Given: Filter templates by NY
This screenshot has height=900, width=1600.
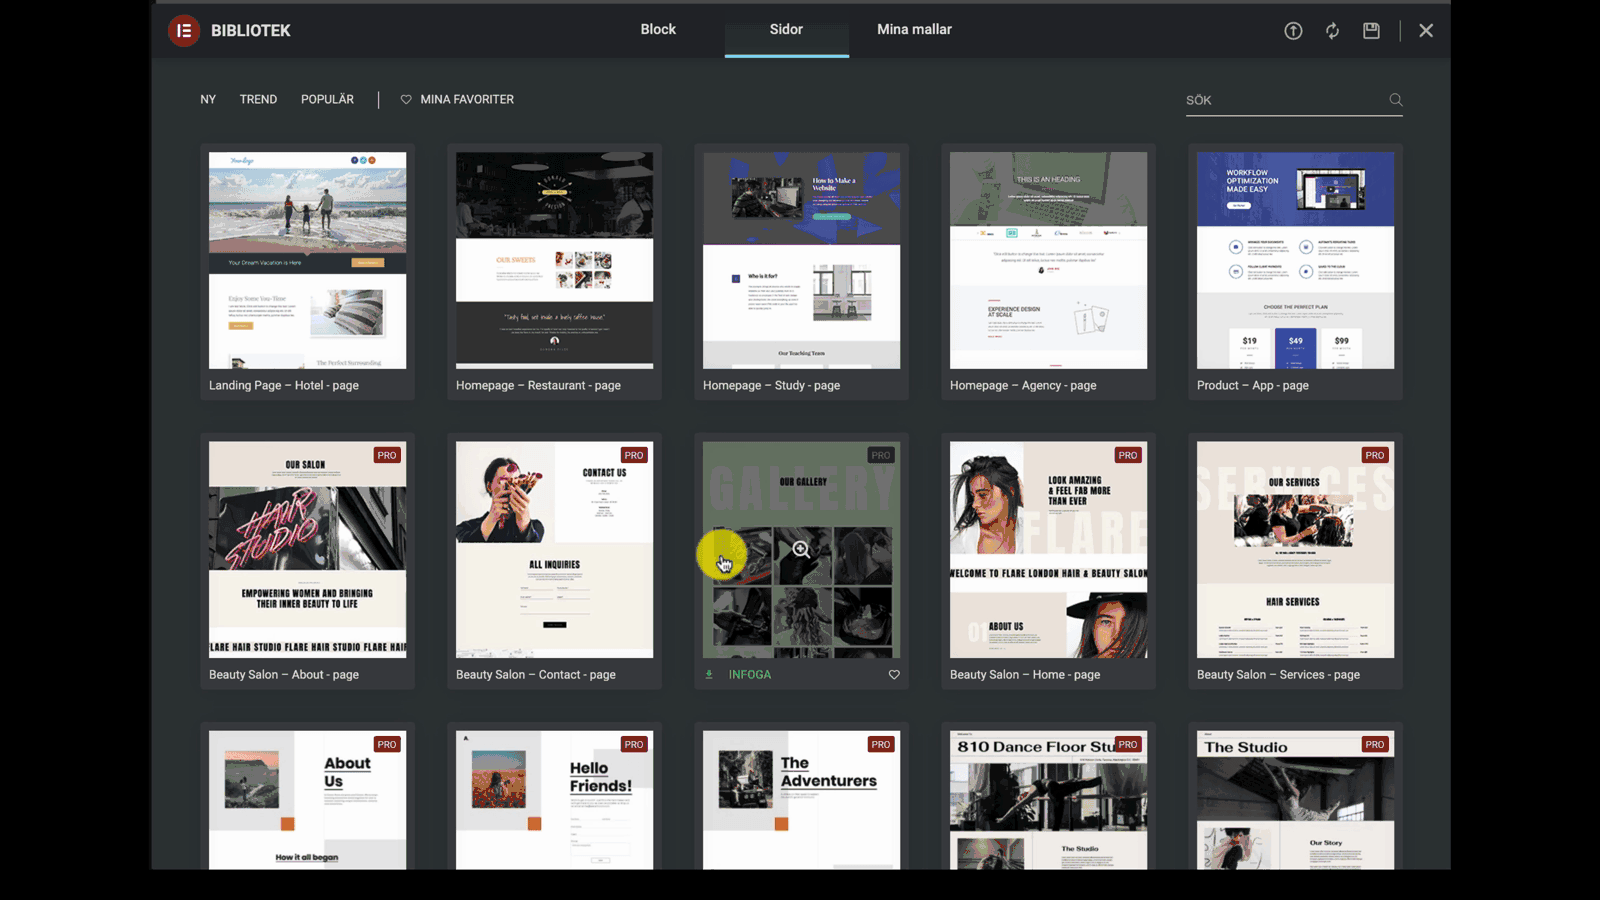Looking at the screenshot, I should click(x=208, y=99).
